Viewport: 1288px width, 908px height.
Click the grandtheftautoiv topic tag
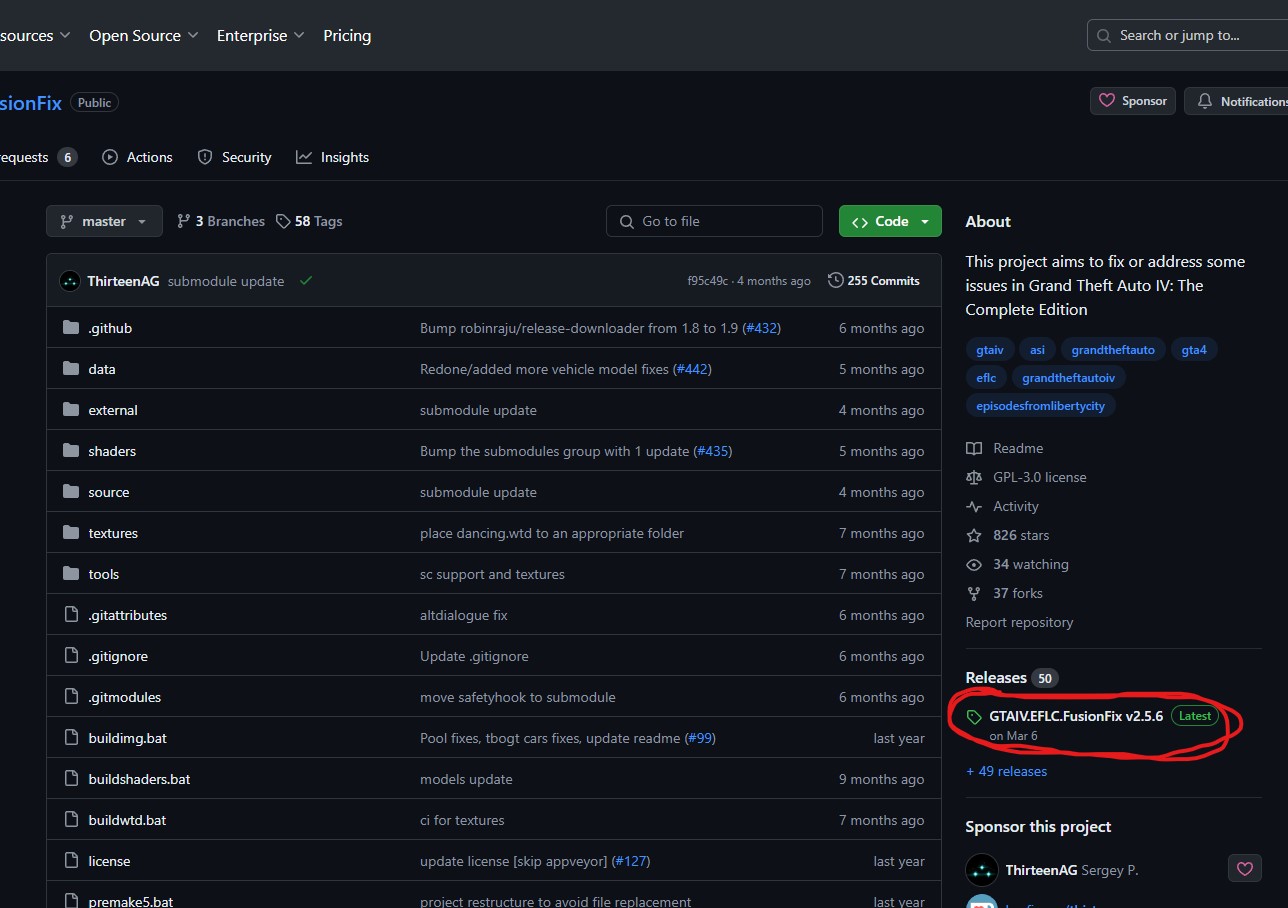[x=1069, y=378]
